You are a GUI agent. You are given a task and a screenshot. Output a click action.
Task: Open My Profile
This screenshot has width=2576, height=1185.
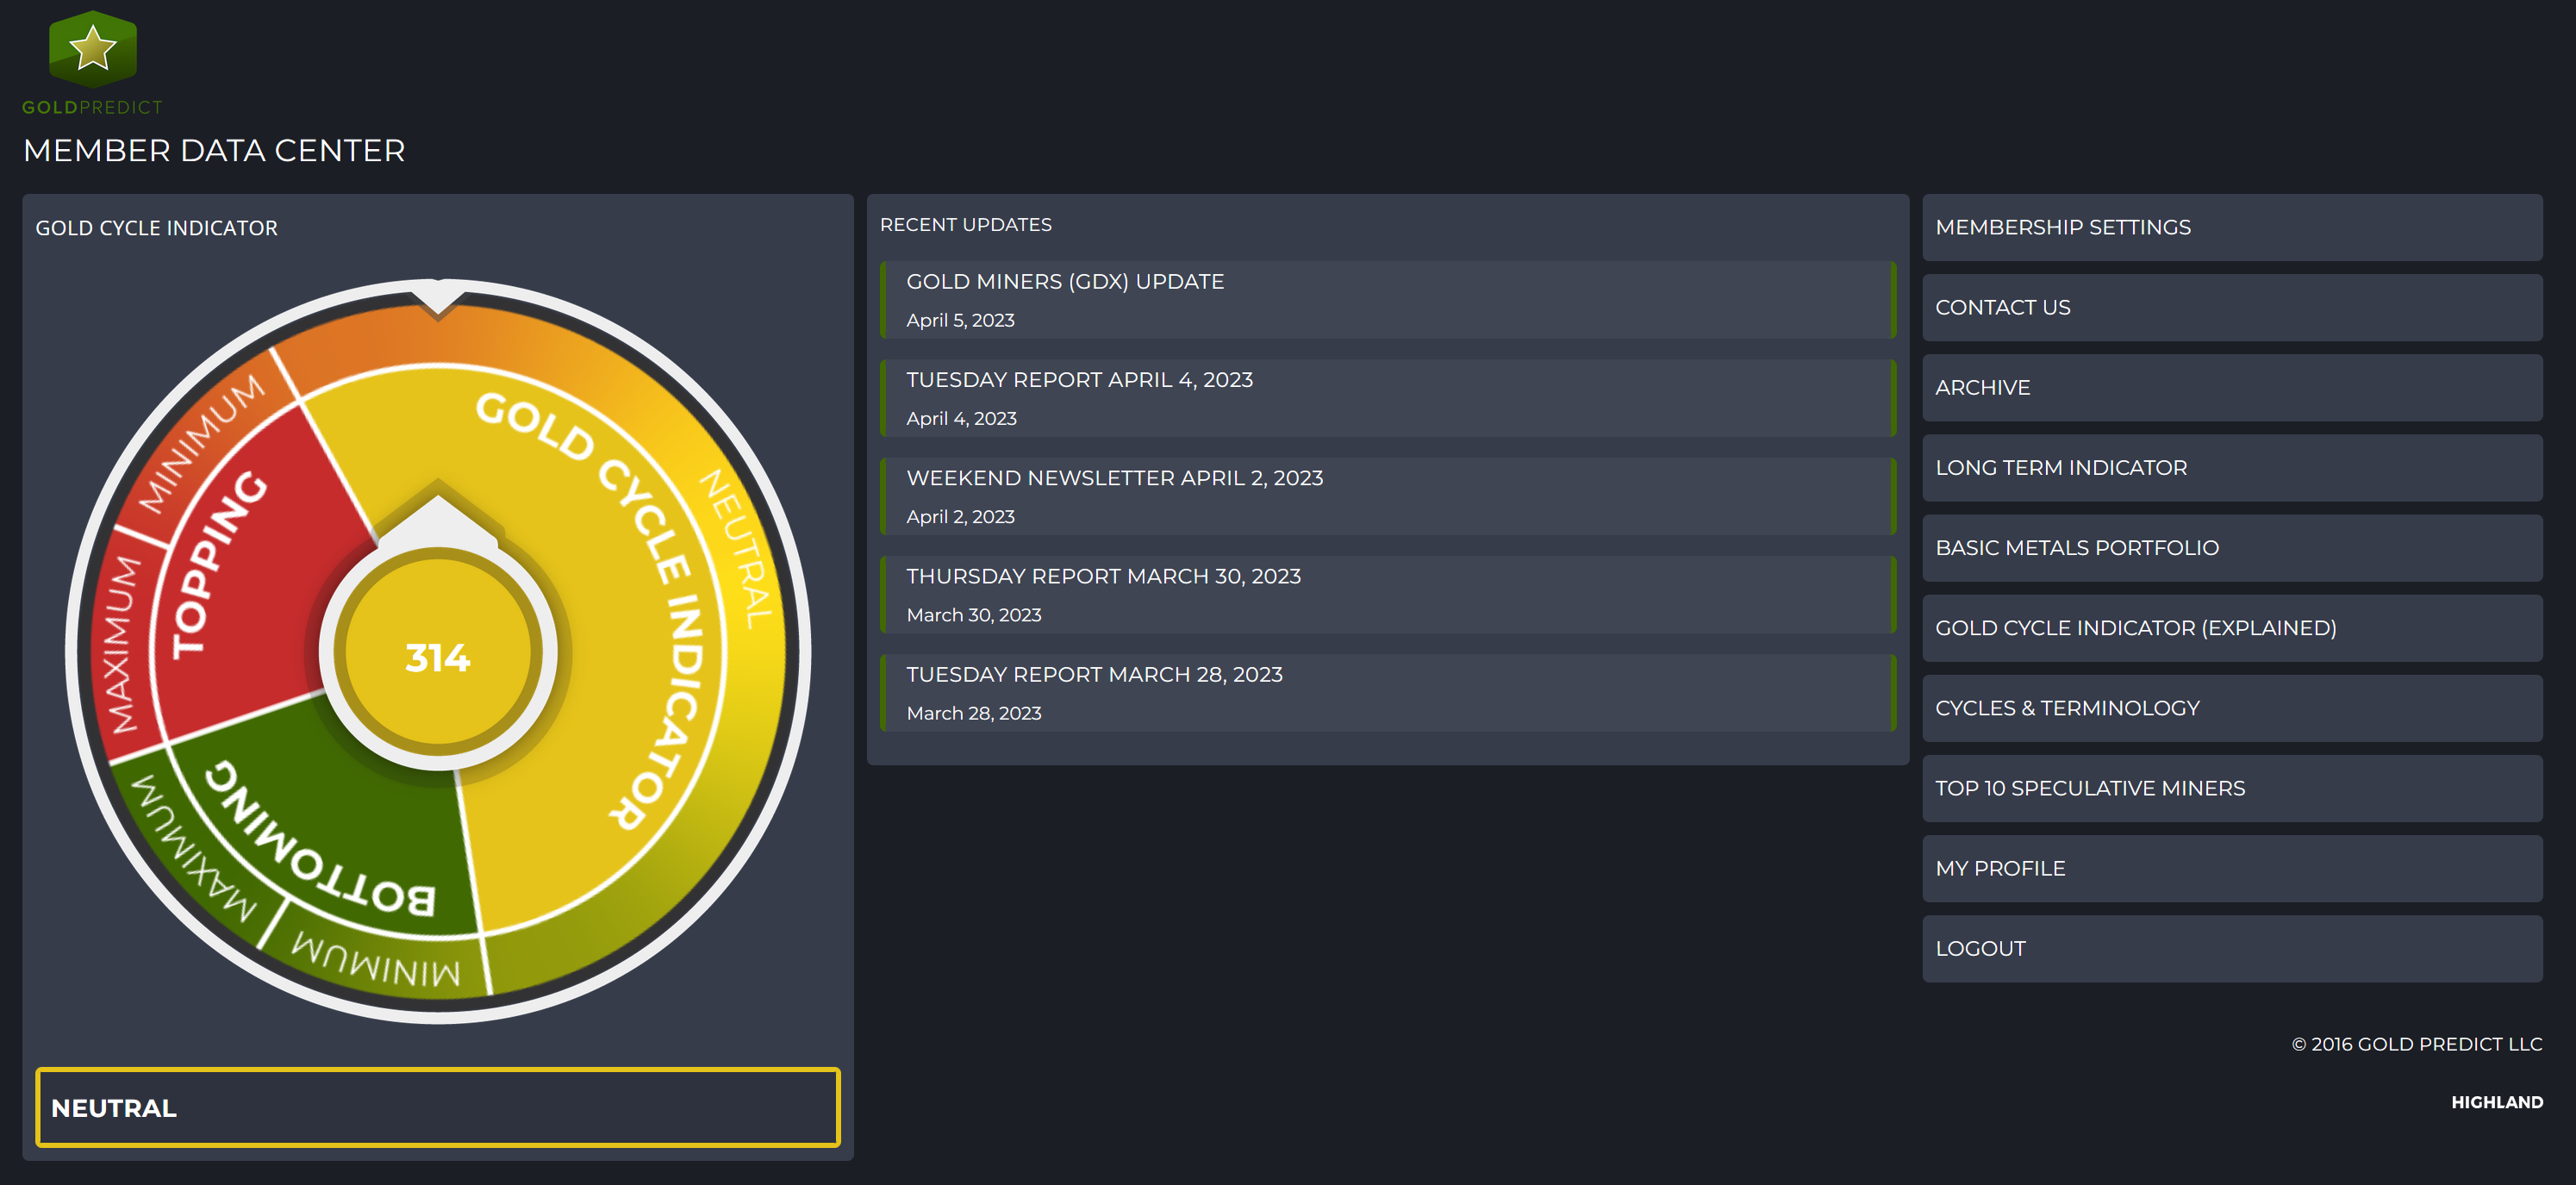(x=2000, y=868)
